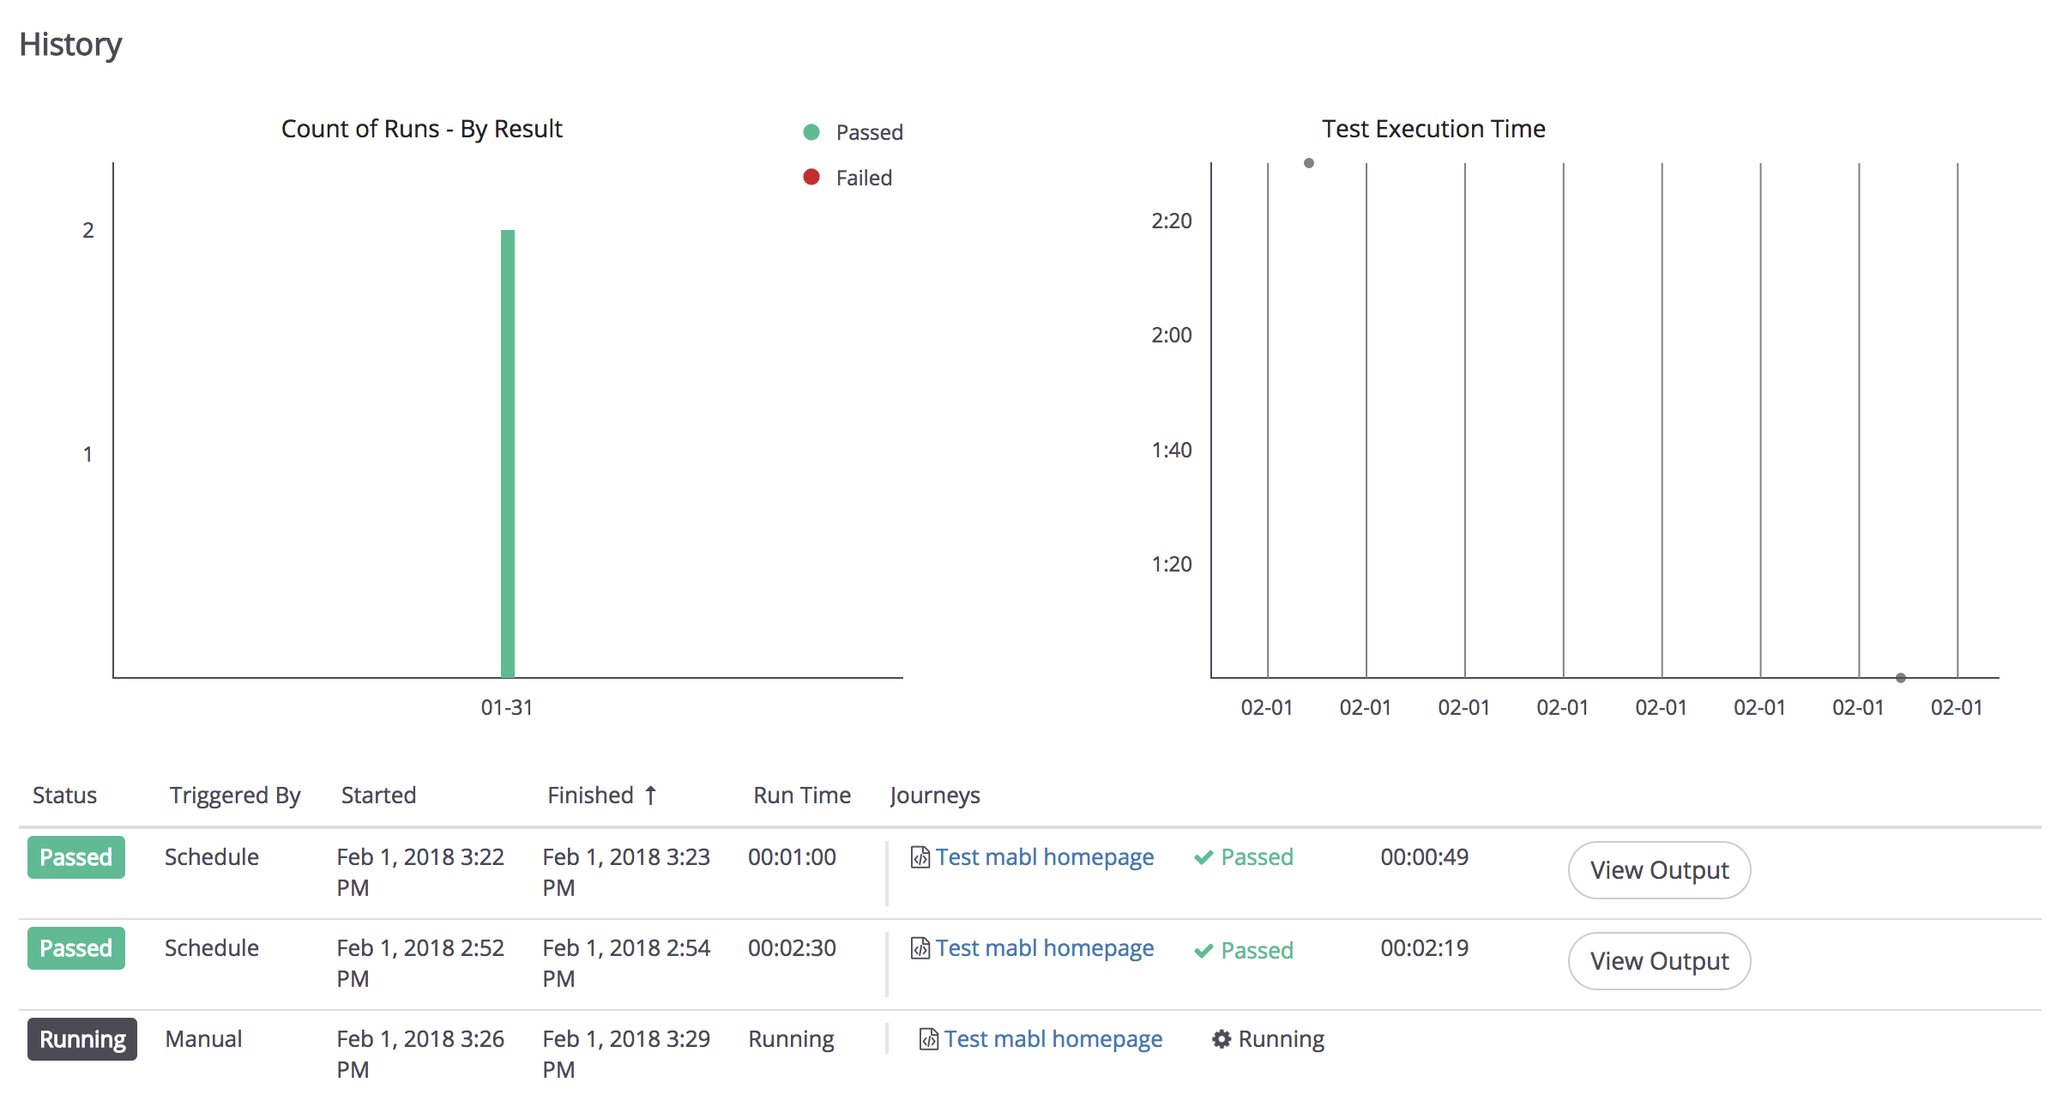Toggle the Failed legend entry in the chart
The width and height of the screenshot is (2057, 1095).
[x=848, y=178]
